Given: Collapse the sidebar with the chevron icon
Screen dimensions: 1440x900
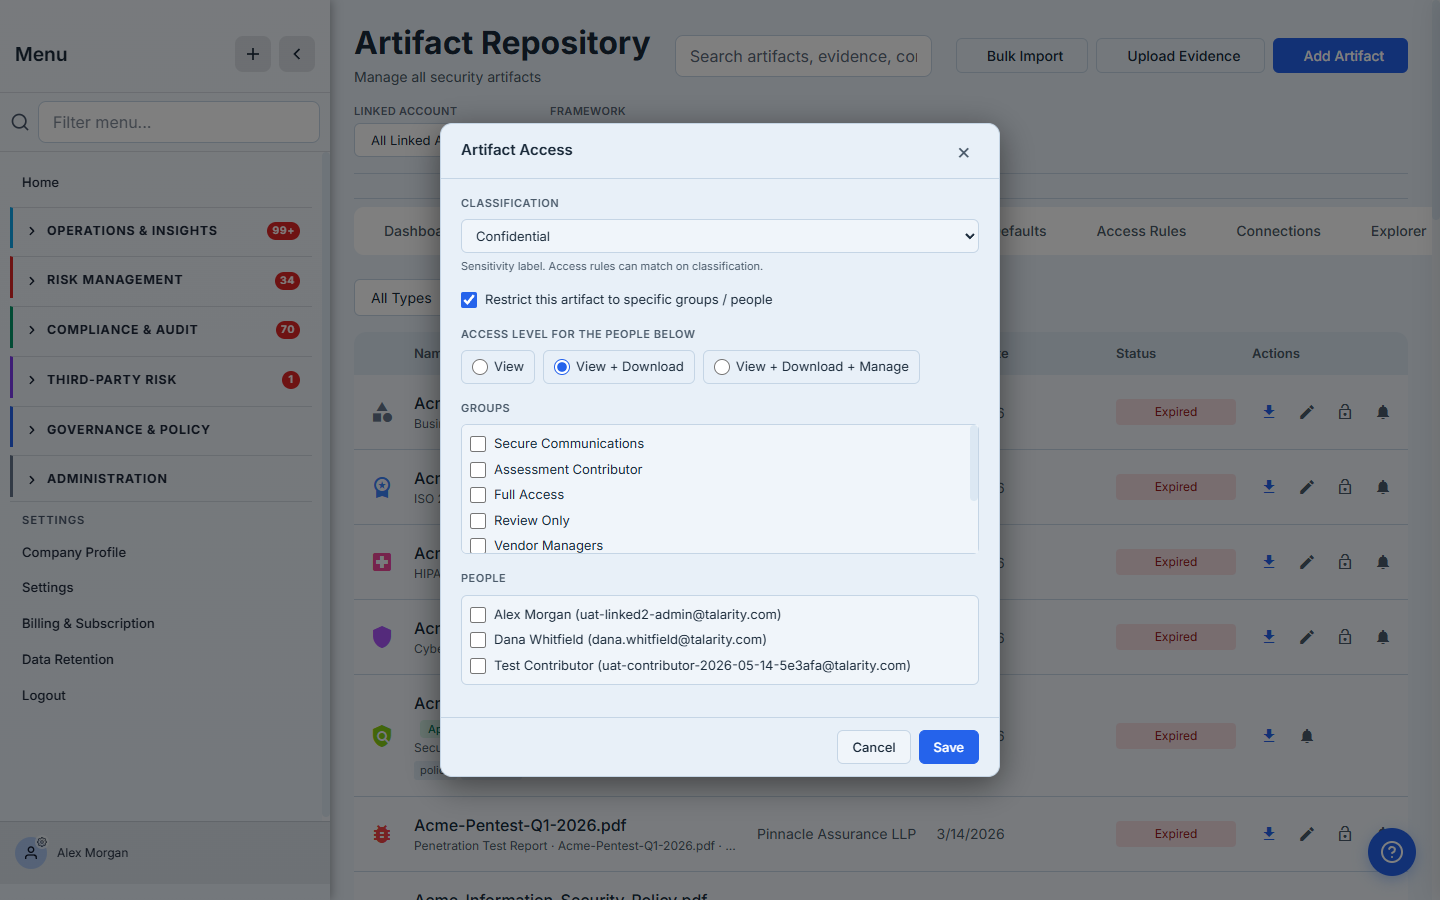Looking at the screenshot, I should click(x=297, y=54).
